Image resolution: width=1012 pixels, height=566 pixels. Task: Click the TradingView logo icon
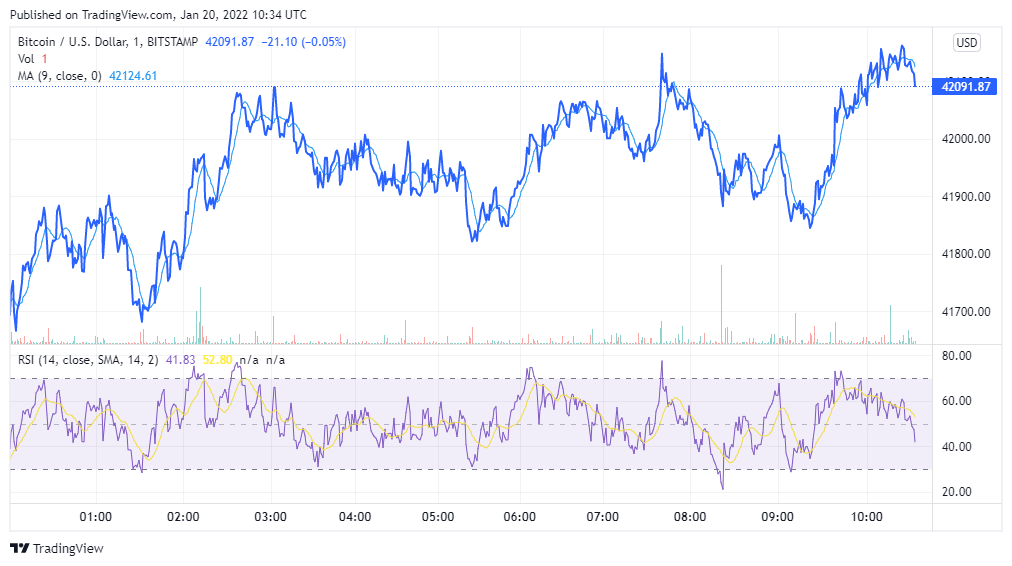tap(20, 549)
